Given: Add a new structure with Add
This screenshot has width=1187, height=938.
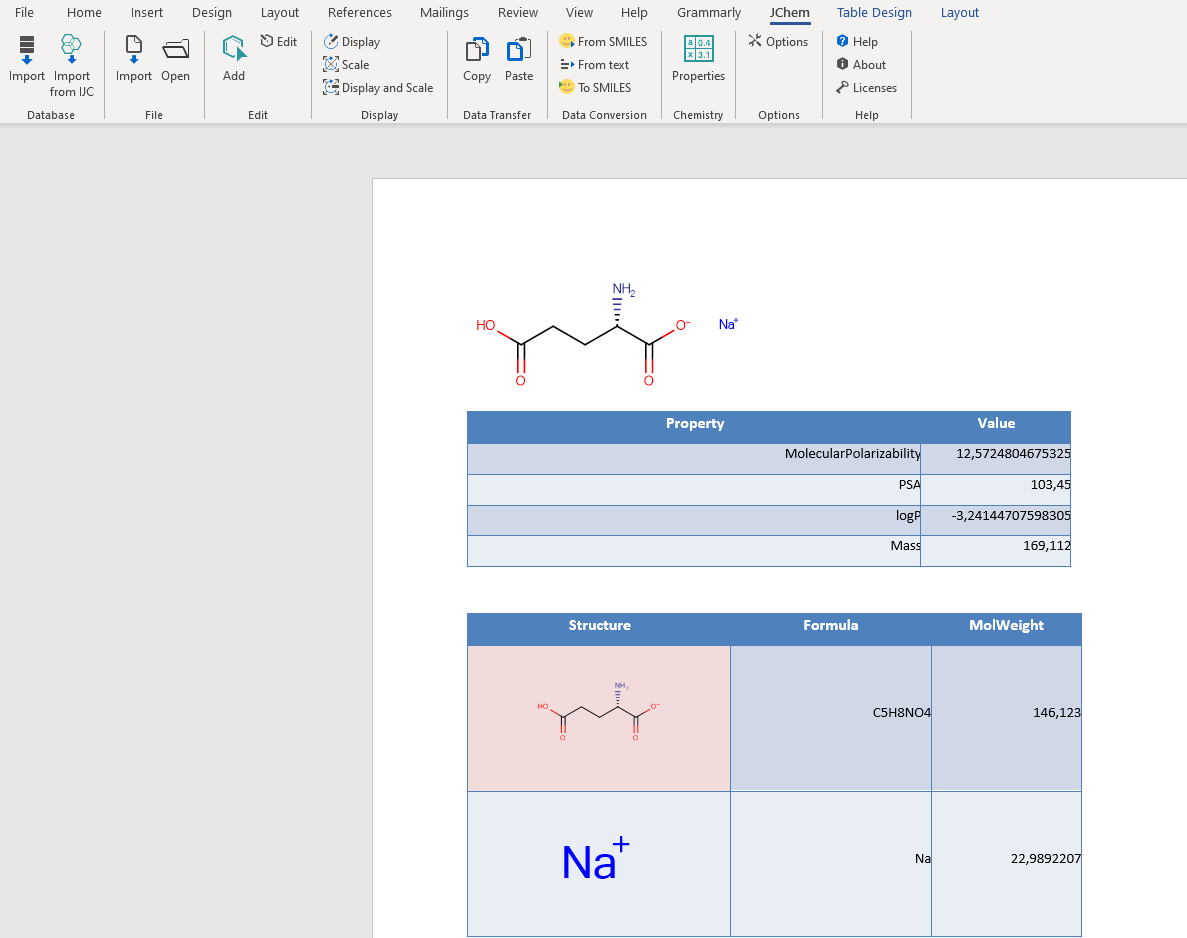Looking at the screenshot, I should (x=233, y=60).
